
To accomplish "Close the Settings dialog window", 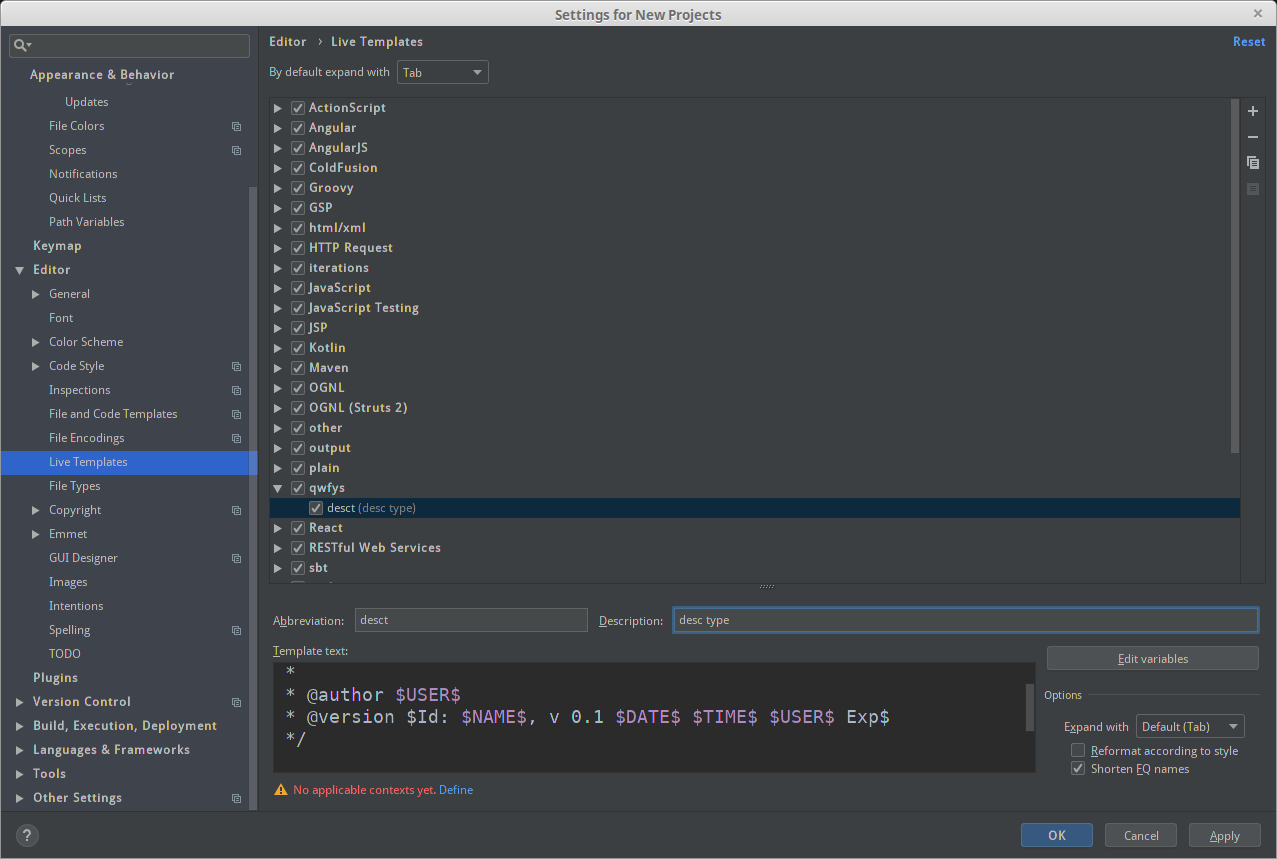I will (x=1257, y=13).
